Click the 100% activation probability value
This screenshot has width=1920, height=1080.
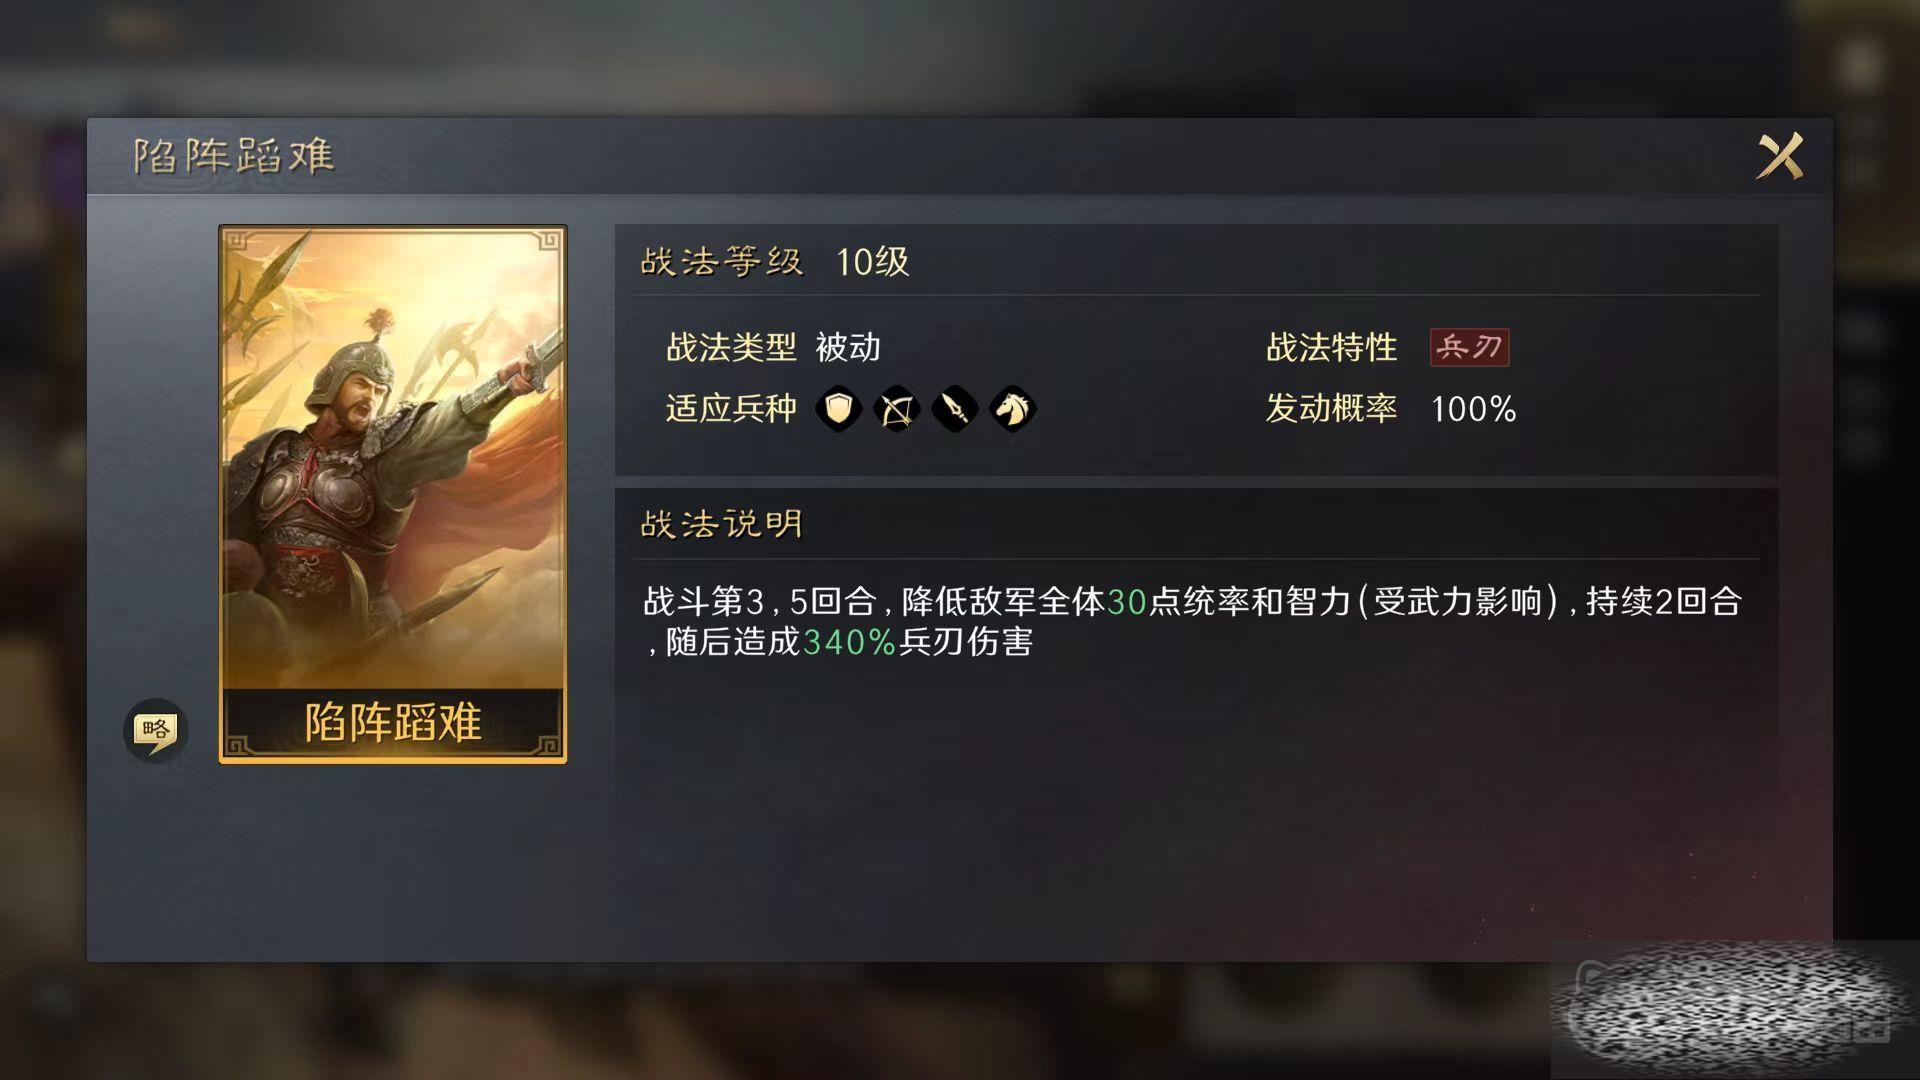[x=1473, y=409]
